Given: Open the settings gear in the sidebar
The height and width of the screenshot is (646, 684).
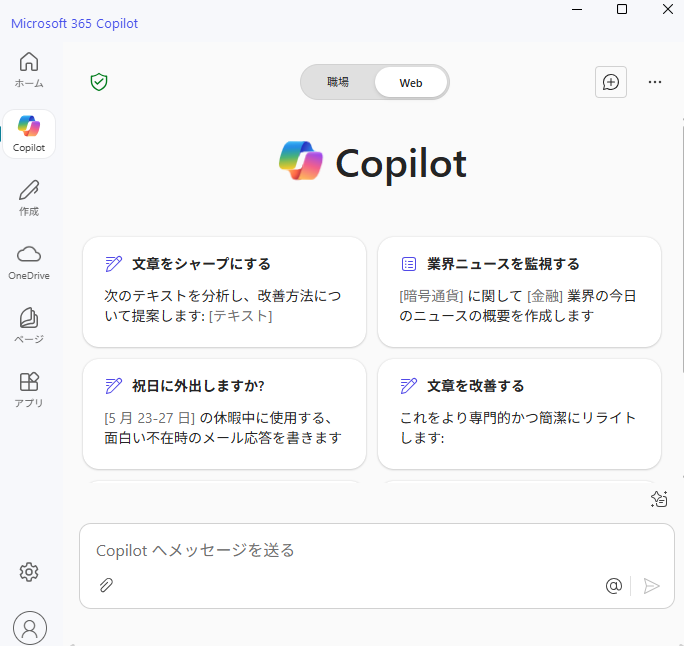Looking at the screenshot, I should [29, 571].
